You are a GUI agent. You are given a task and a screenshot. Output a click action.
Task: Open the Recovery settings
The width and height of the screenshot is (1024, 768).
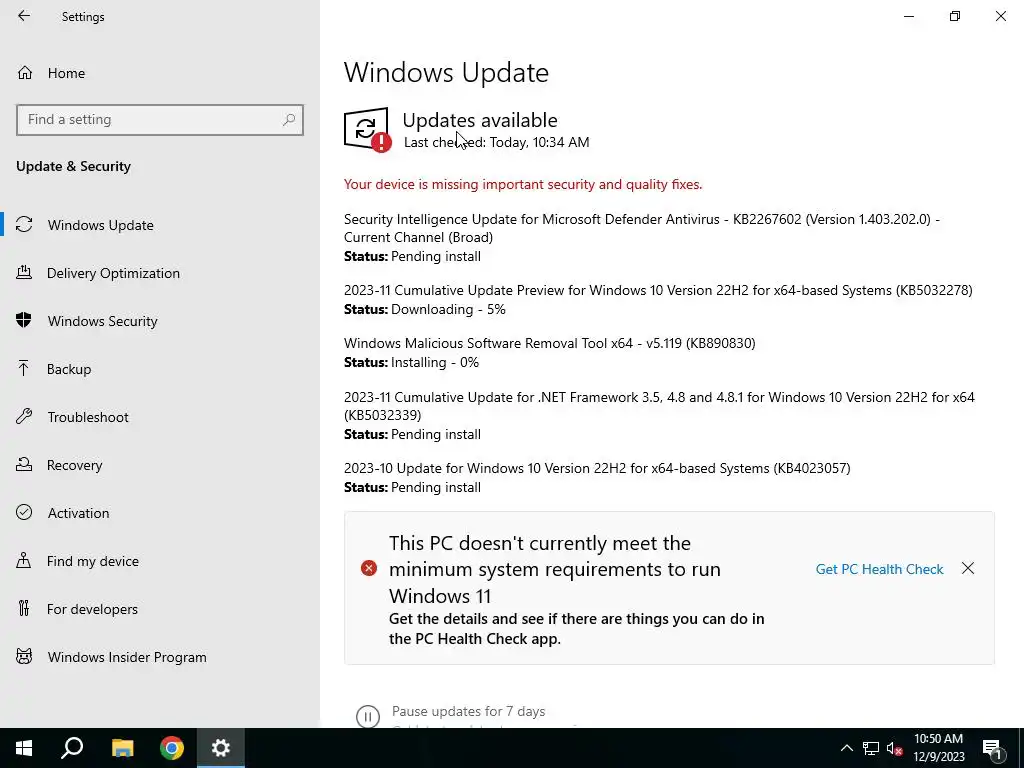point(74,465)
